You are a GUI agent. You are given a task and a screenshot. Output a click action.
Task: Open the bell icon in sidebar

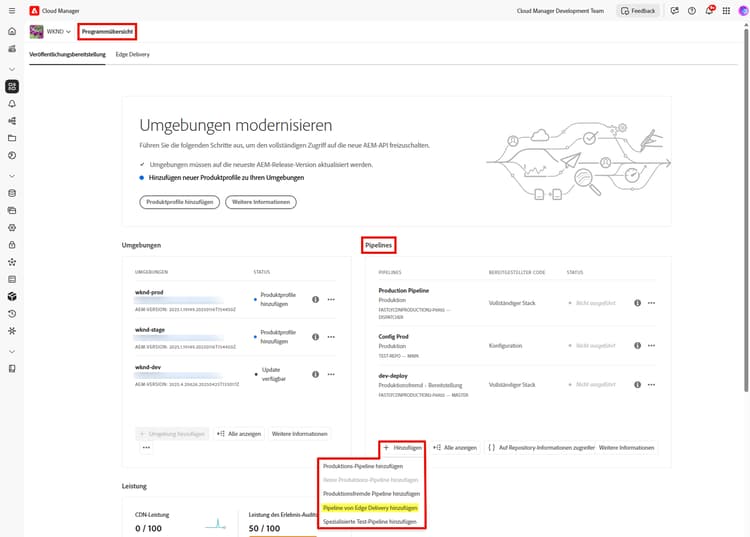tap(12, 104)
